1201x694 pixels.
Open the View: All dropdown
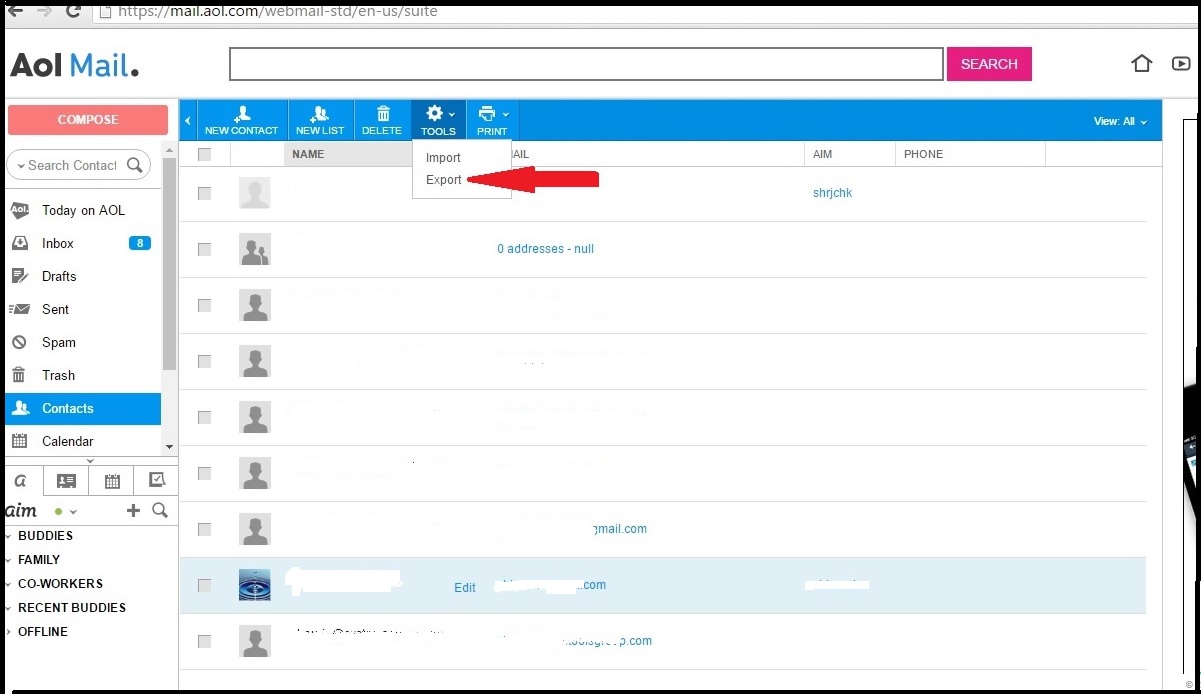(1120, 121)
